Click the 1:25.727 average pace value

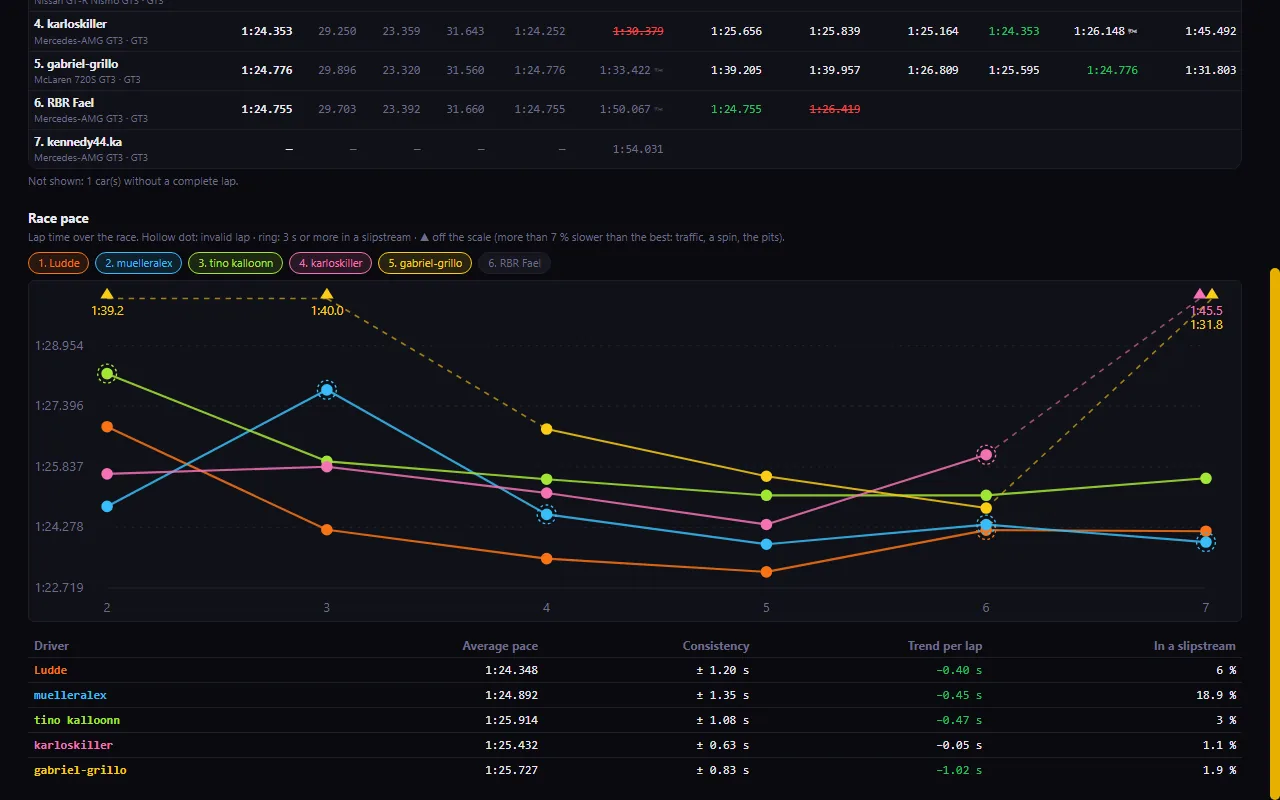(511, 770)
